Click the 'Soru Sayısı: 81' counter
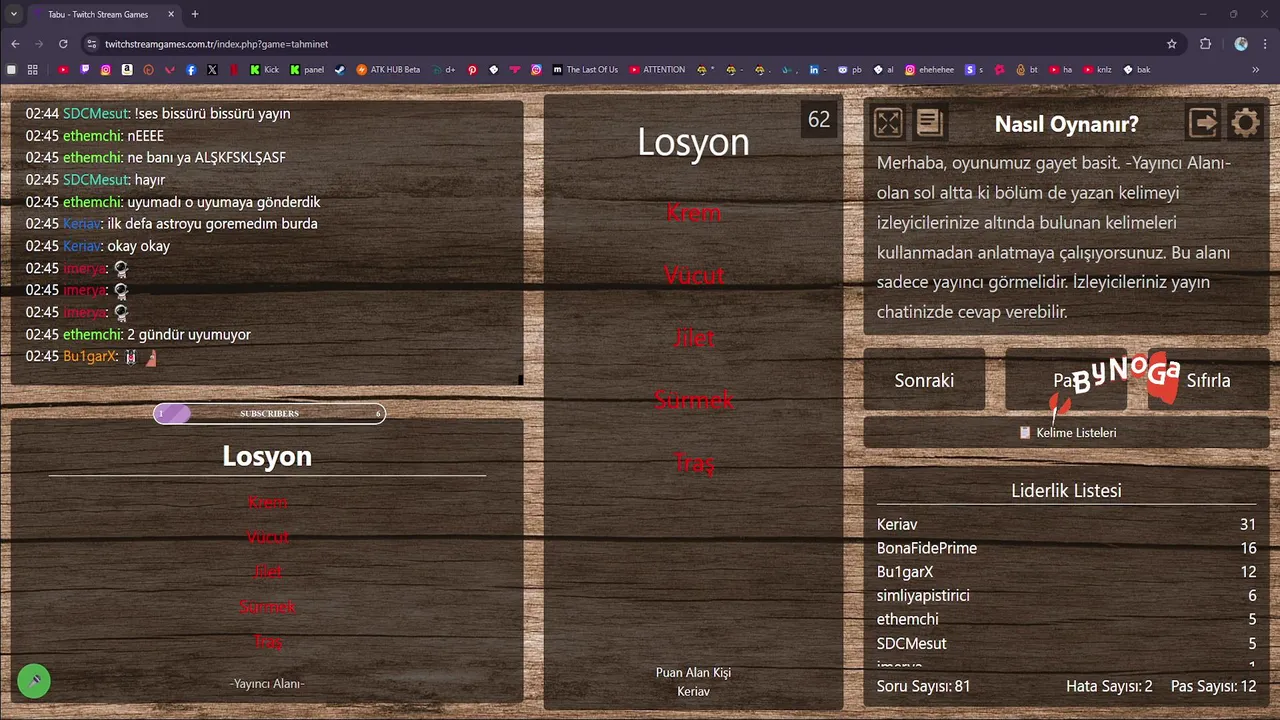Viewport: 1280px width, 720px height. (x=923, y=686)
